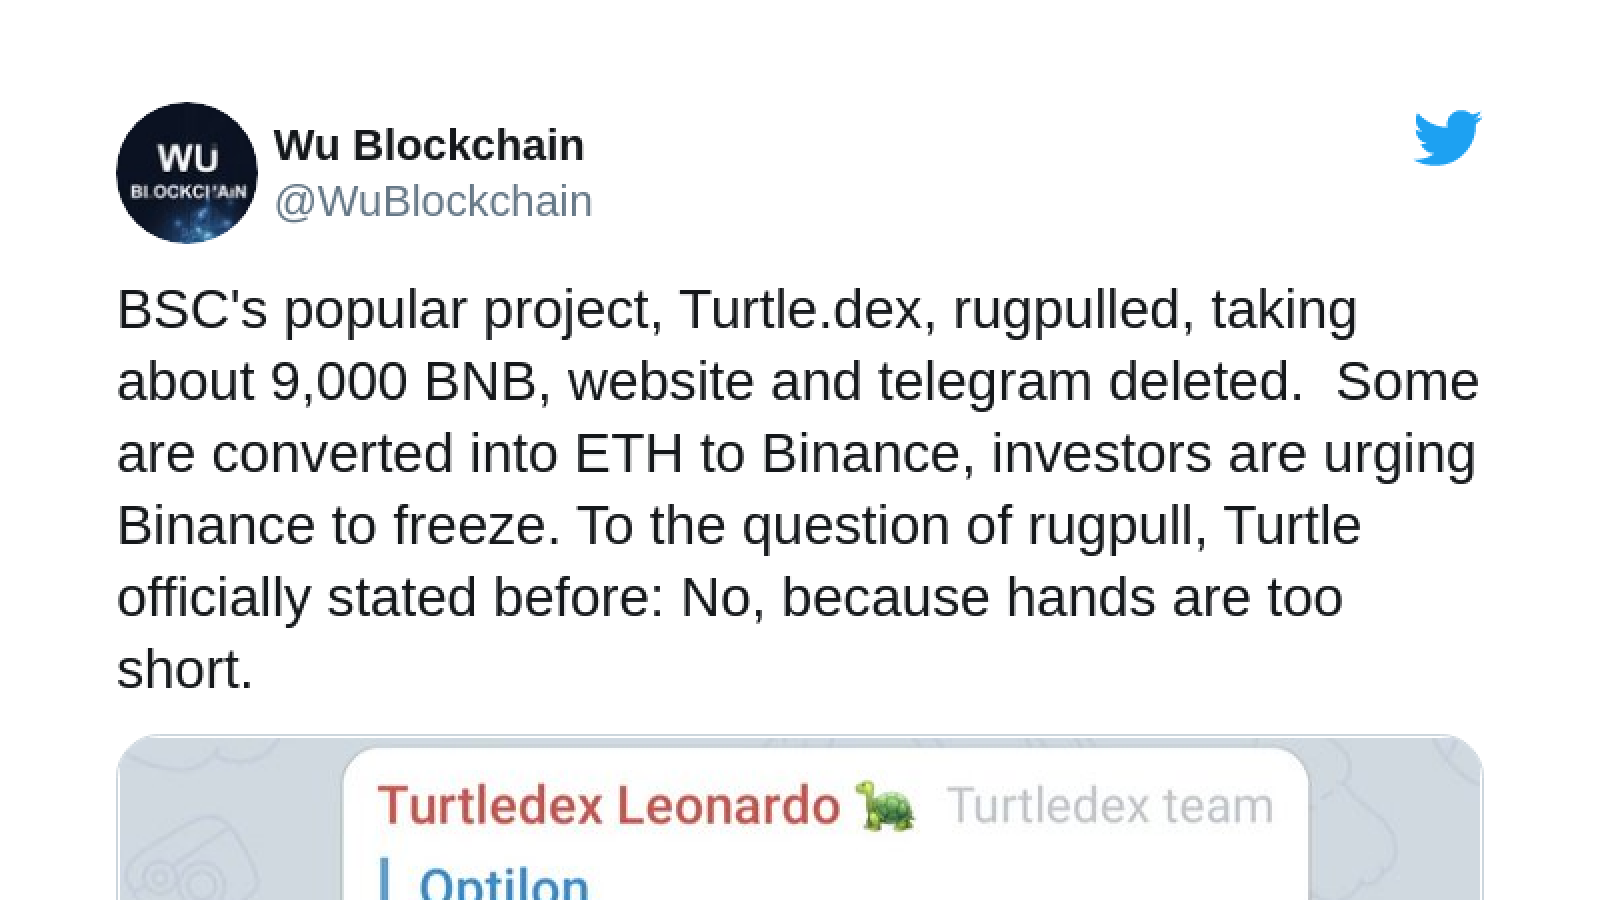Click the words Binance to freeze
Screen dimensions: 1600x900
pyautogui.click(x=338, y=525)
